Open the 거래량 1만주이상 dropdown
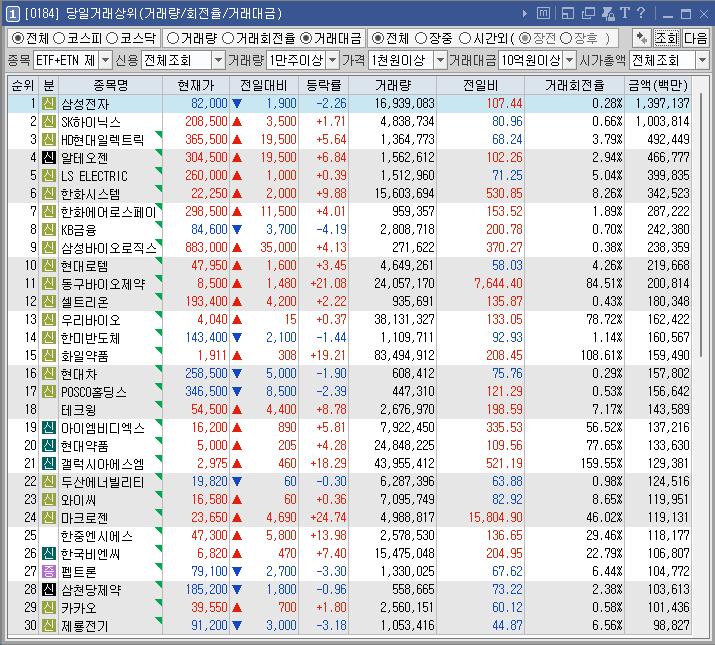 [333, 60]
